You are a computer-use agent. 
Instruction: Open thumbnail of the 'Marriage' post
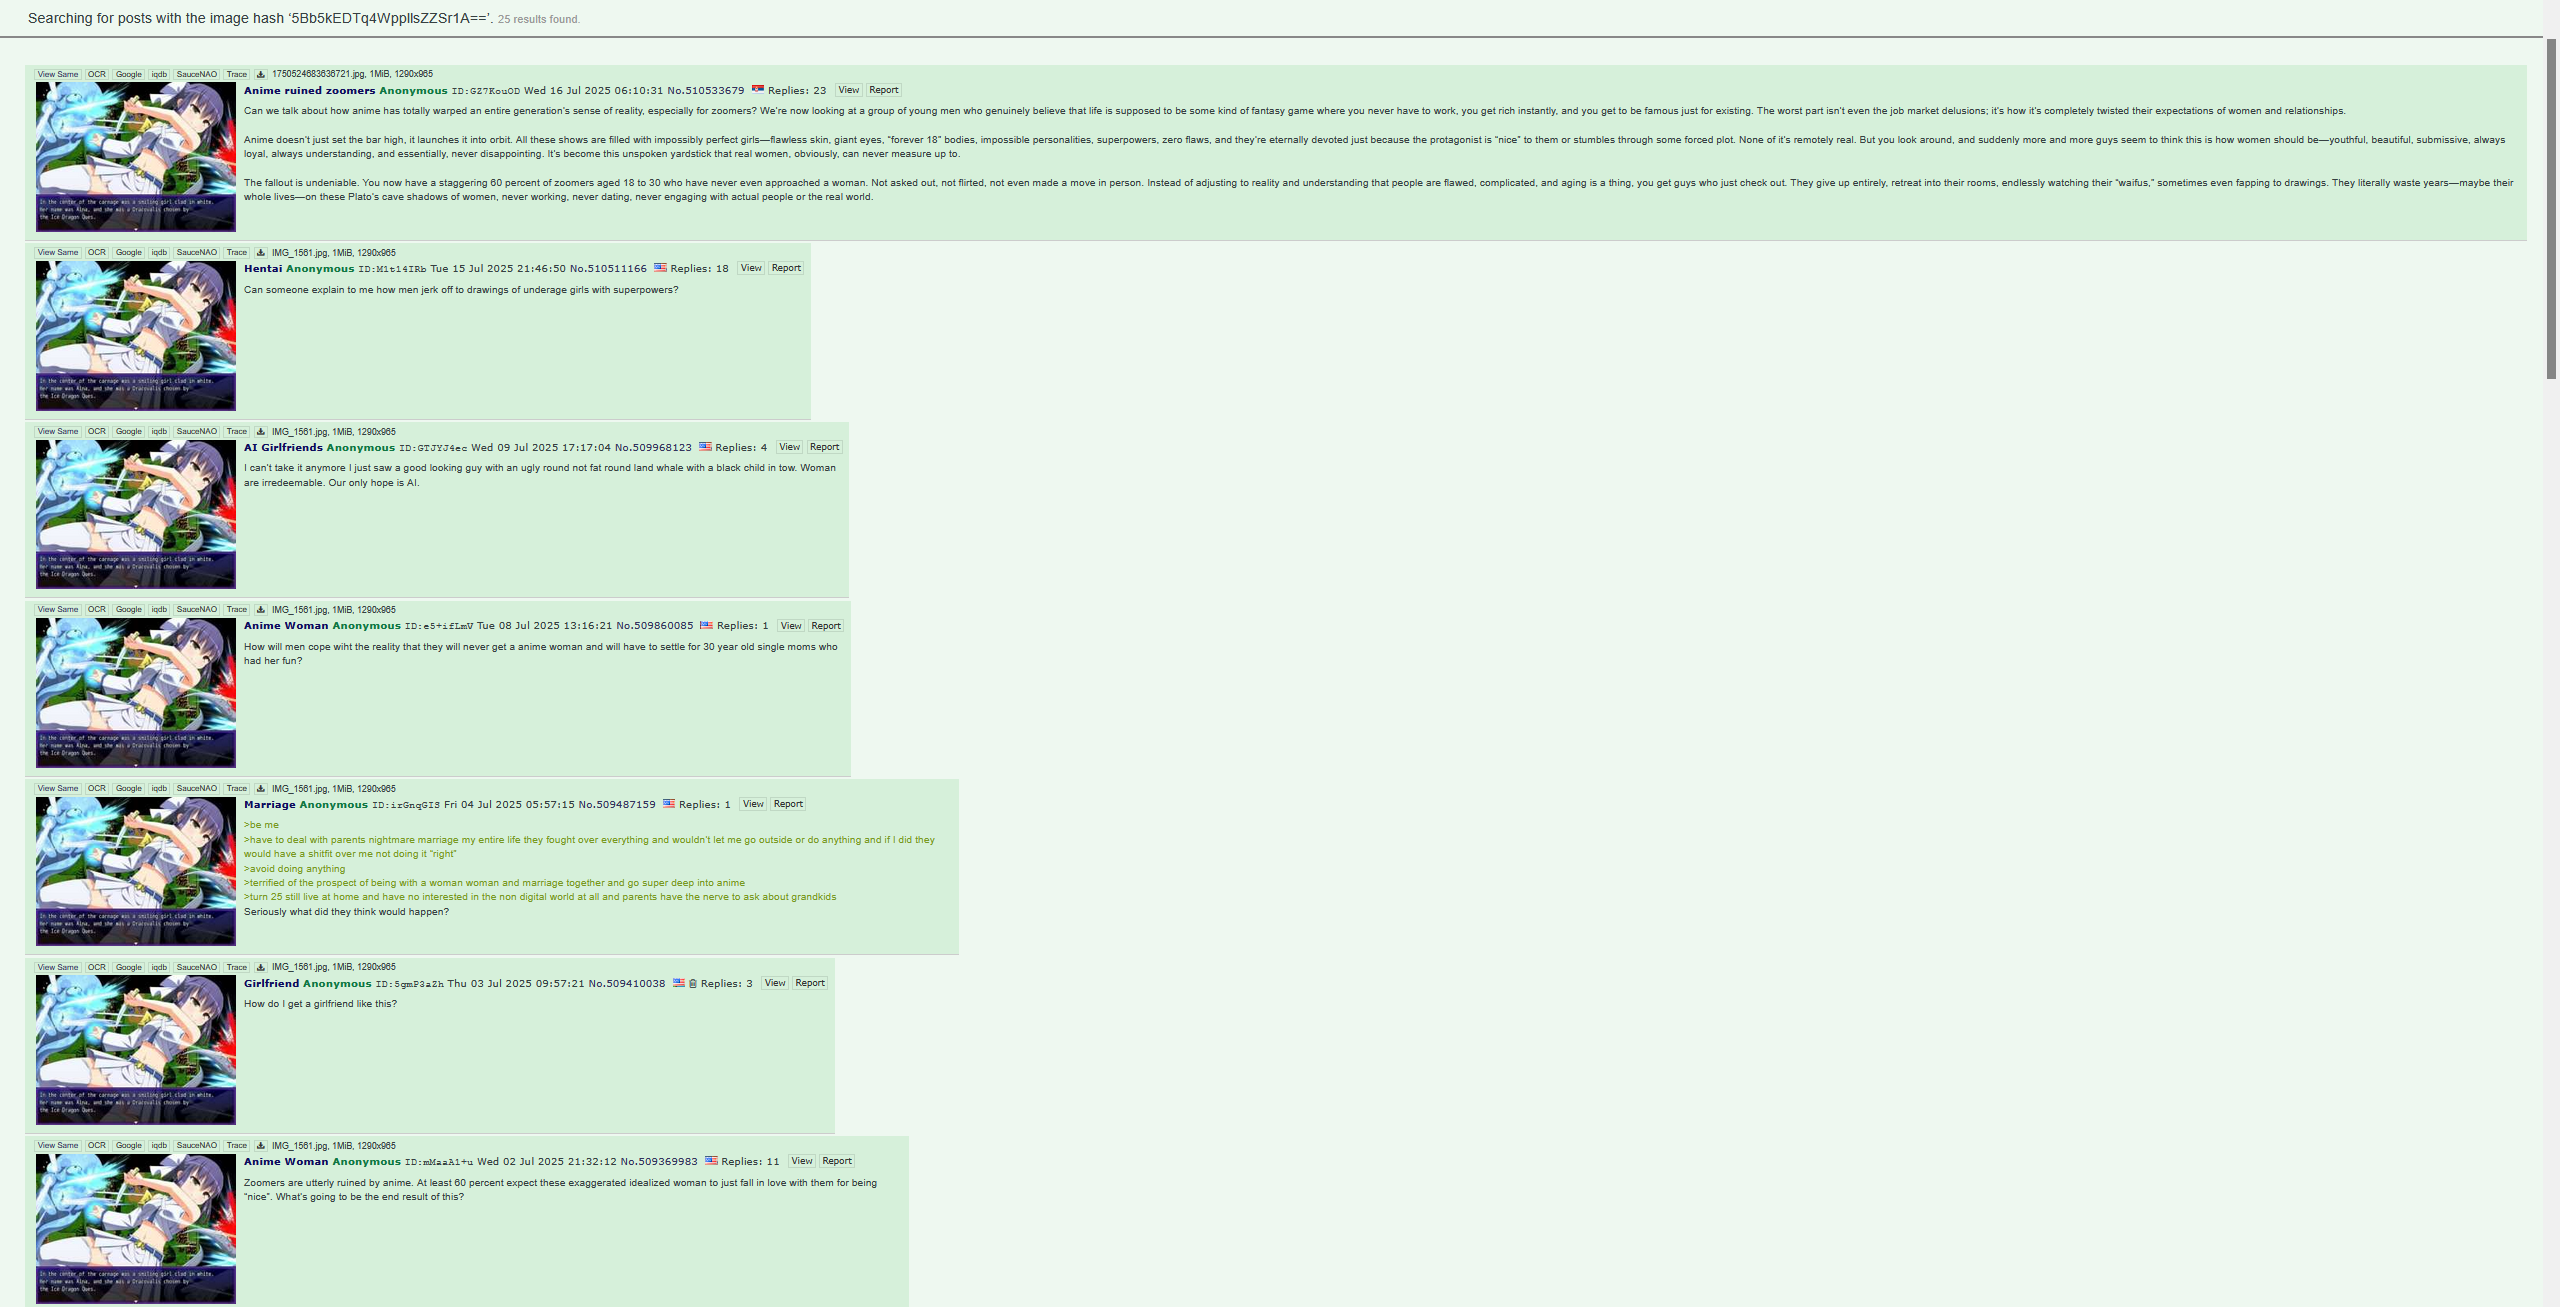(136, 871)
